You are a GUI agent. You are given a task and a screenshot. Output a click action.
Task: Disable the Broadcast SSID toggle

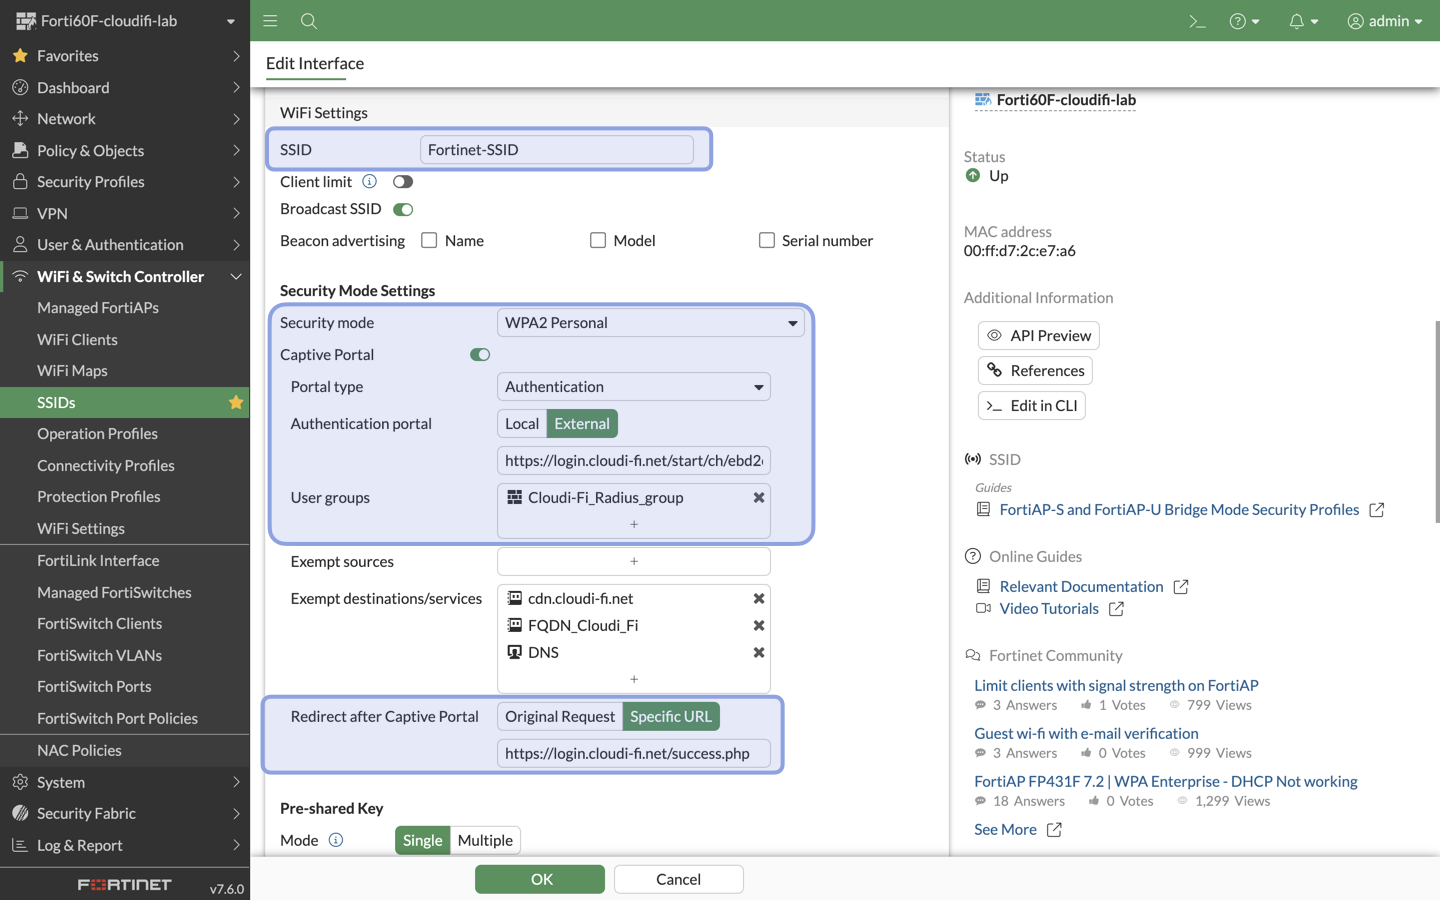click(x=403, y=209)
